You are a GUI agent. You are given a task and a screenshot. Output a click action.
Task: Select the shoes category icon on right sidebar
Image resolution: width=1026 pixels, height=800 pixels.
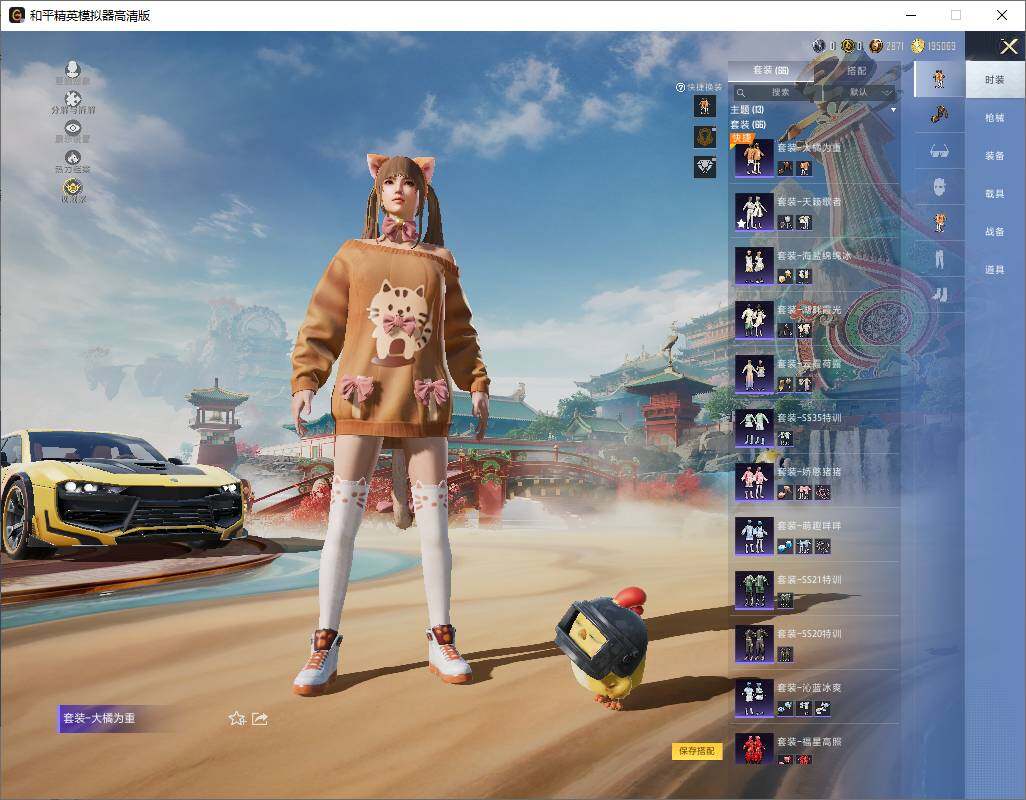pyautogui.click(x=939, y=296)
